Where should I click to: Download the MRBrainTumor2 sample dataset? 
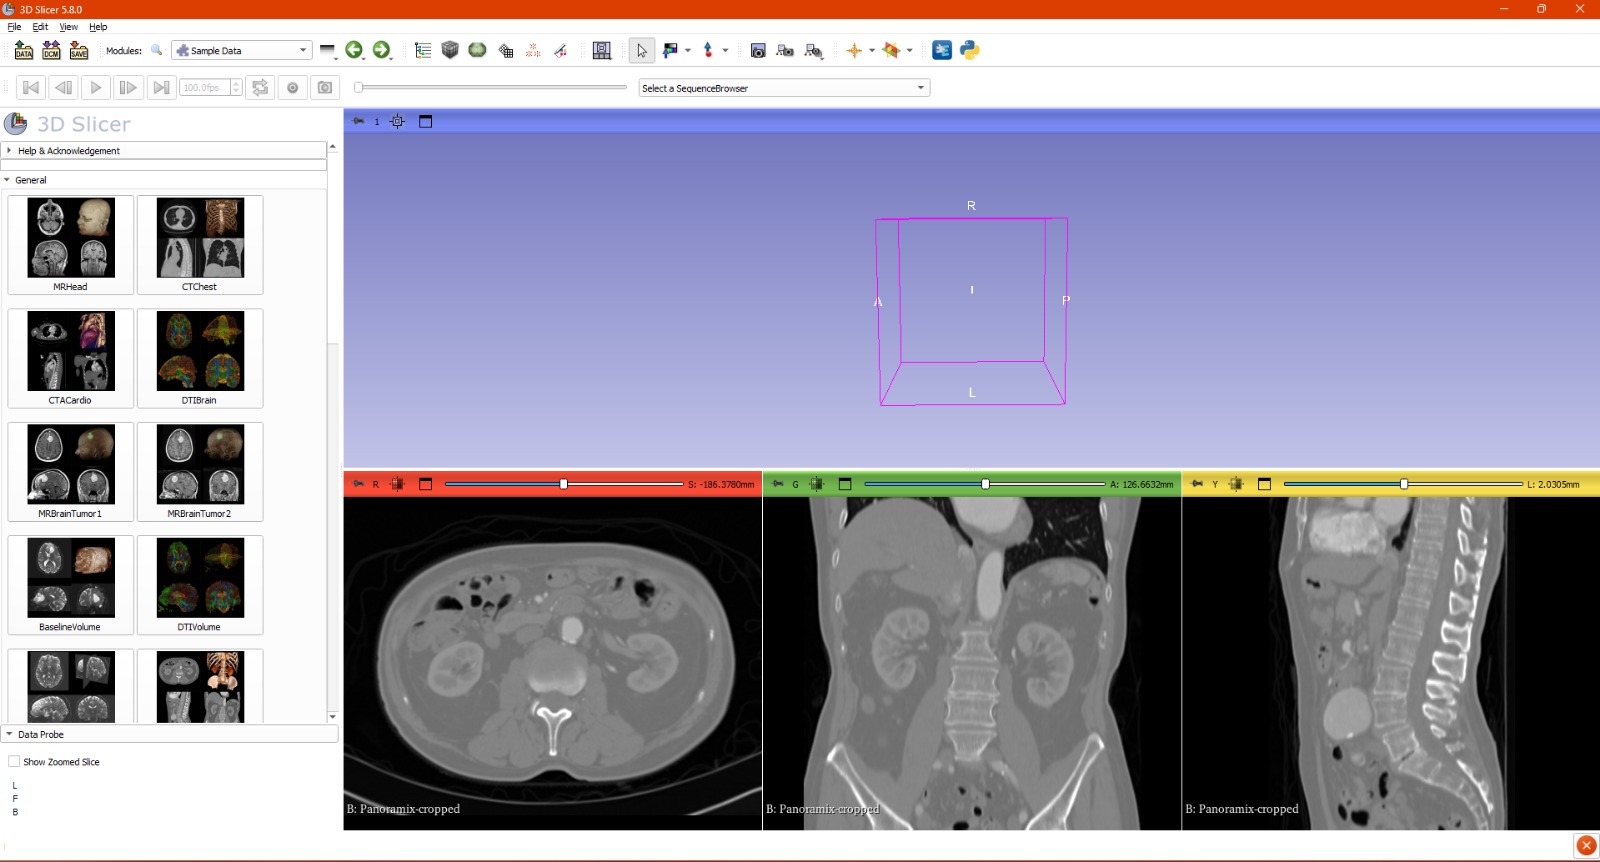click(x=200, y=472)
